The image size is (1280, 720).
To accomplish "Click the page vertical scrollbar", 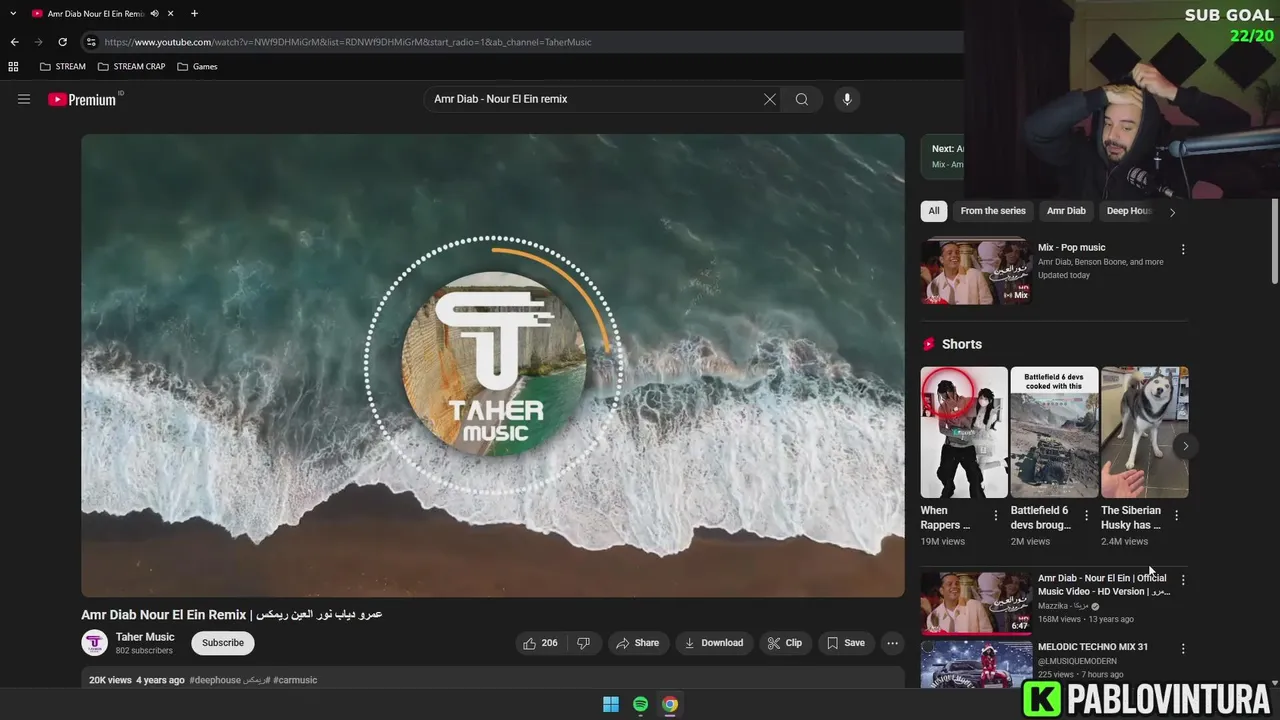I will [x=1274, y=240].
